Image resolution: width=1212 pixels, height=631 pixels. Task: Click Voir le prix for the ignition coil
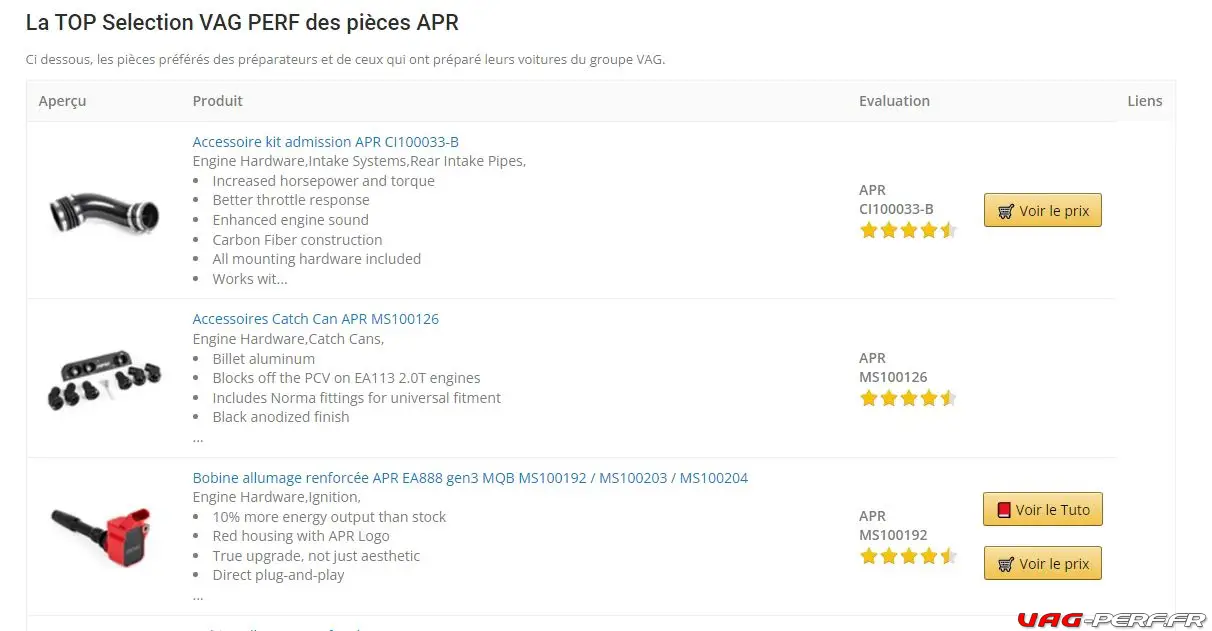(1042, 564)
